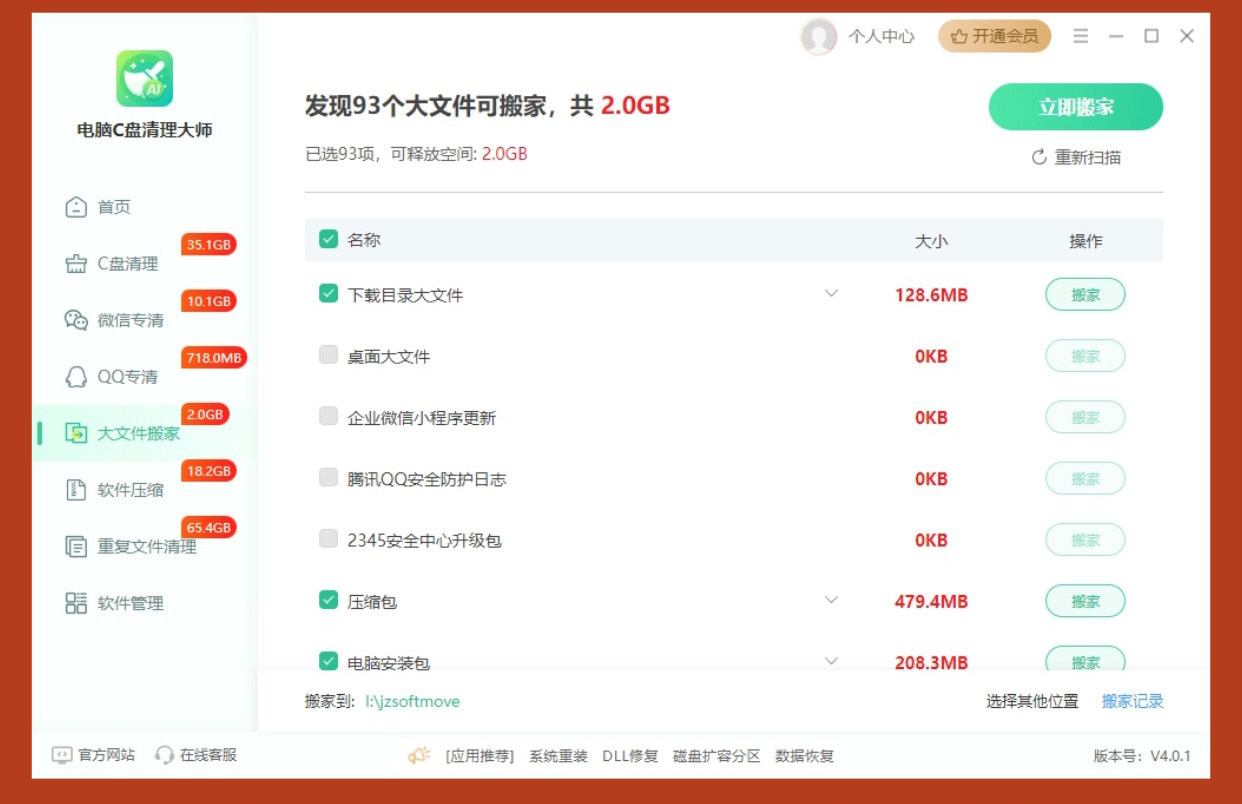Uncheck the 压缩包 checkbox

[328, 600]
